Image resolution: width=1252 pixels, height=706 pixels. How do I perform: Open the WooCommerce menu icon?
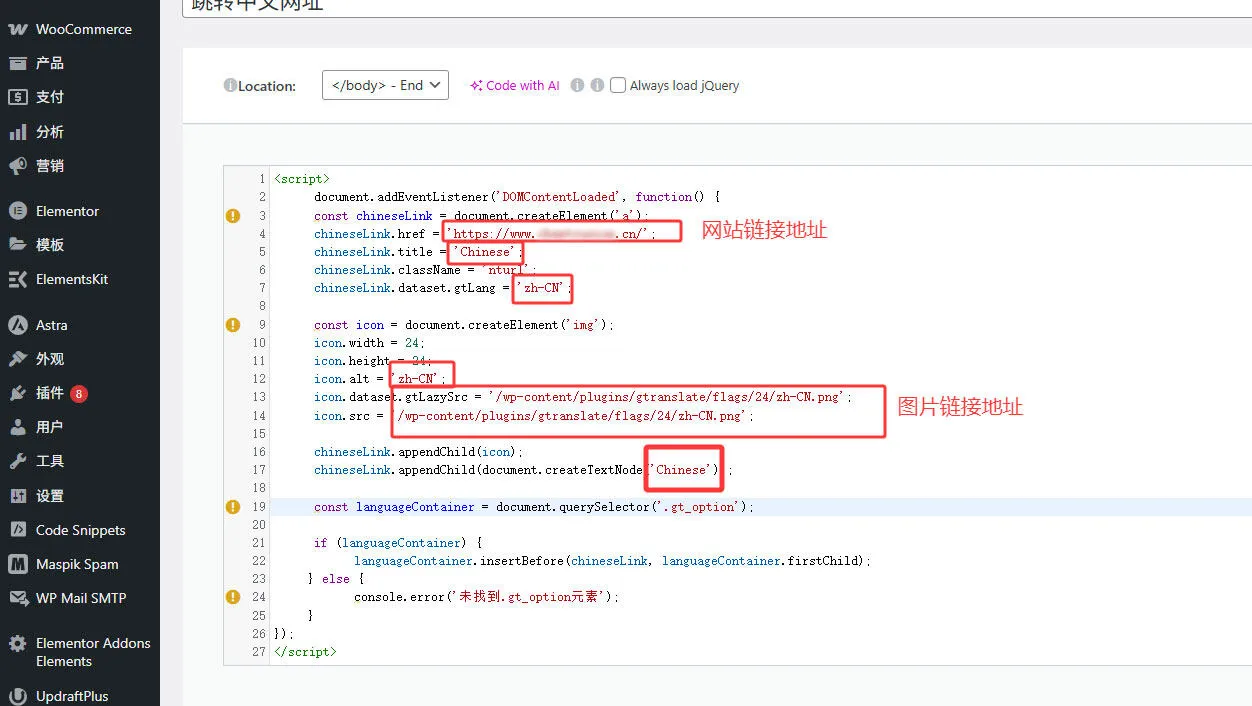coord(18,29)
